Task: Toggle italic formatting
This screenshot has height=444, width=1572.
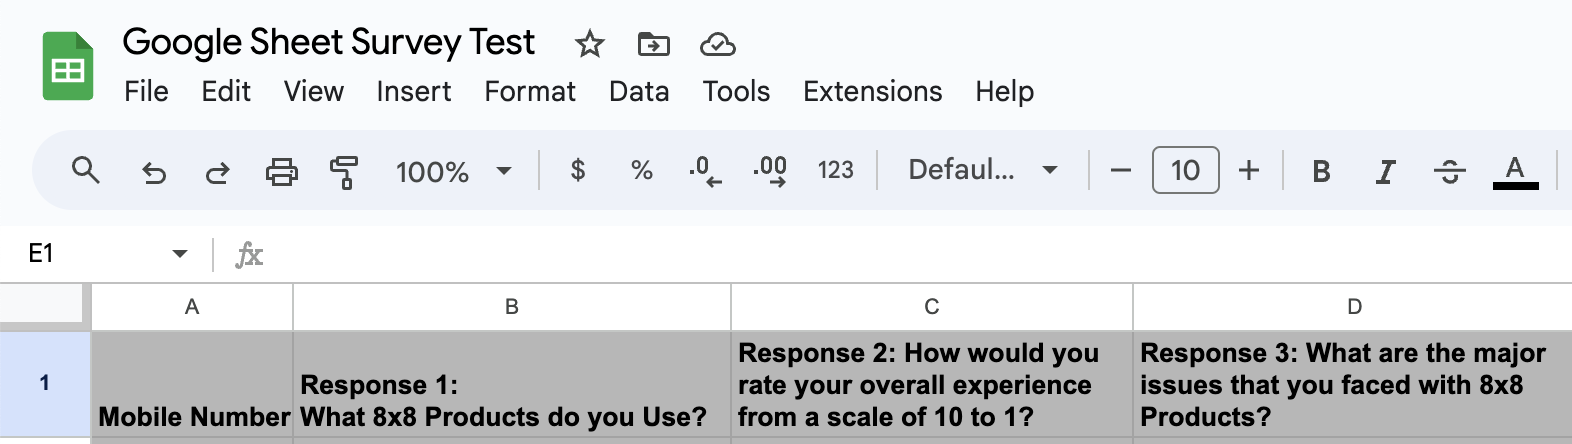Action: point(1385,172)
